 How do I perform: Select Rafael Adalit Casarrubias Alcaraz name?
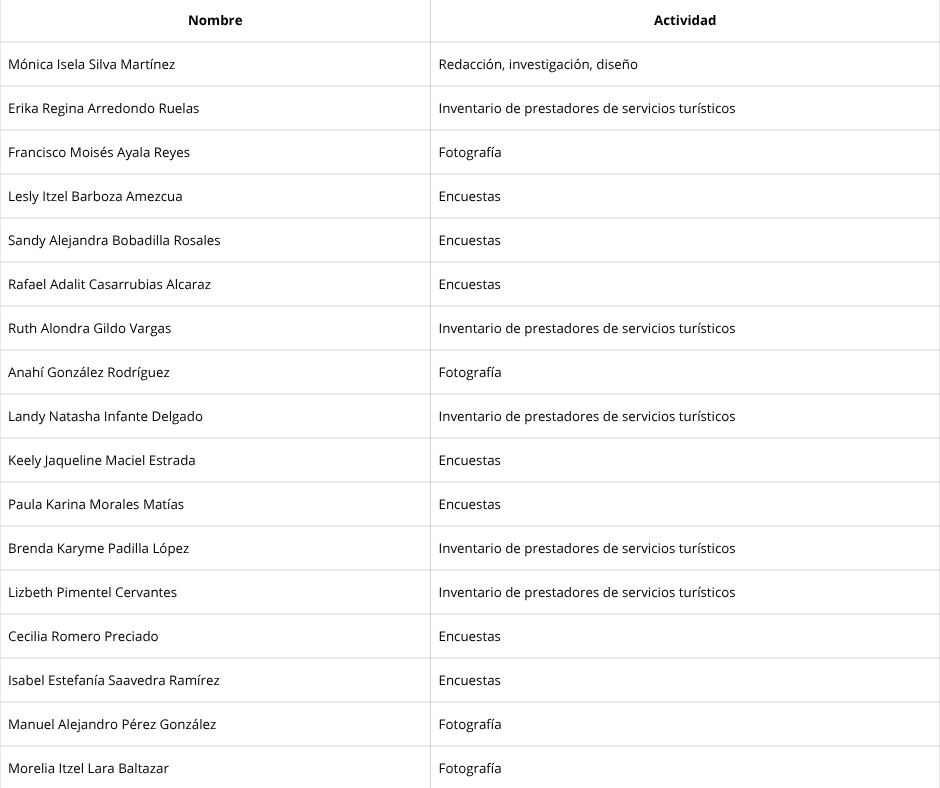point(109,284)
